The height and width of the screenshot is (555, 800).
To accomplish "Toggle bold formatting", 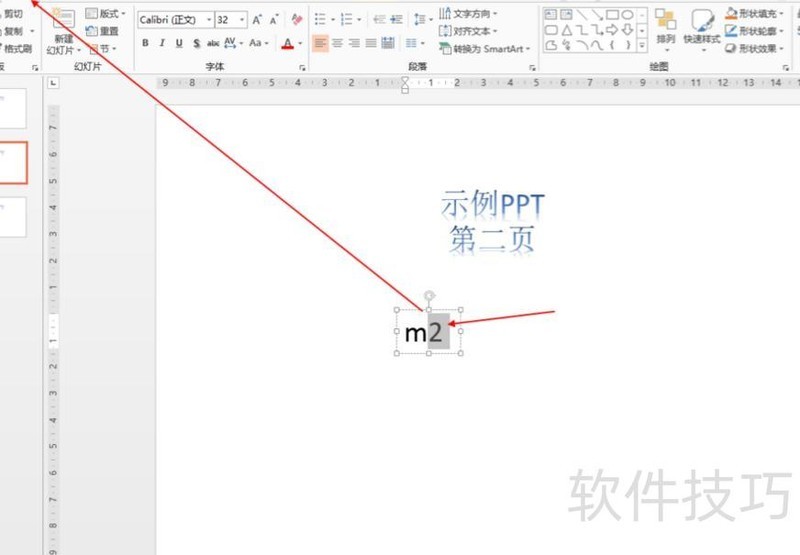I will [x=145, y=43].
